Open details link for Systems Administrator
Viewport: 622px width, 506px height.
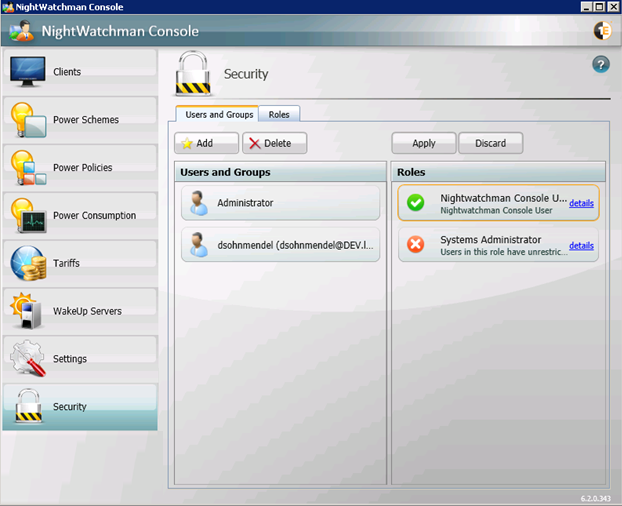[x=581, y=245]
